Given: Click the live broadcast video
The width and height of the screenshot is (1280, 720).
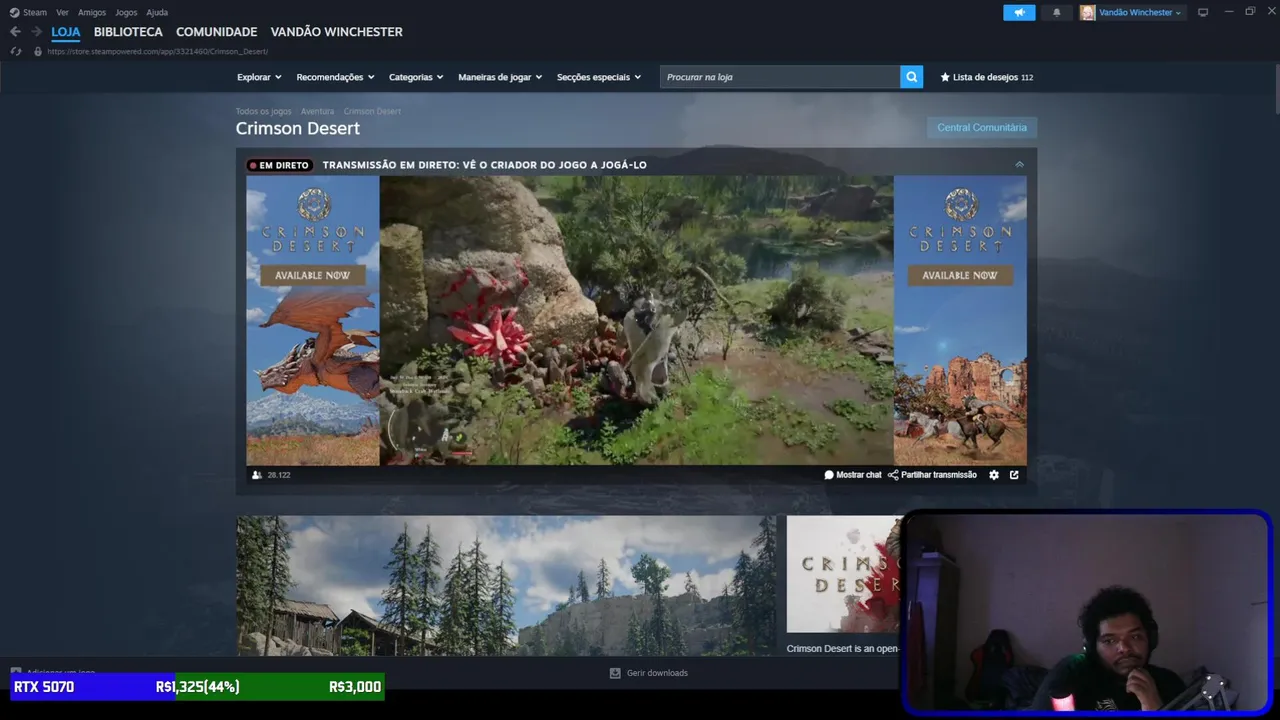Looking at the screenshot, I should pyautogui.click(x=636, y=320).
